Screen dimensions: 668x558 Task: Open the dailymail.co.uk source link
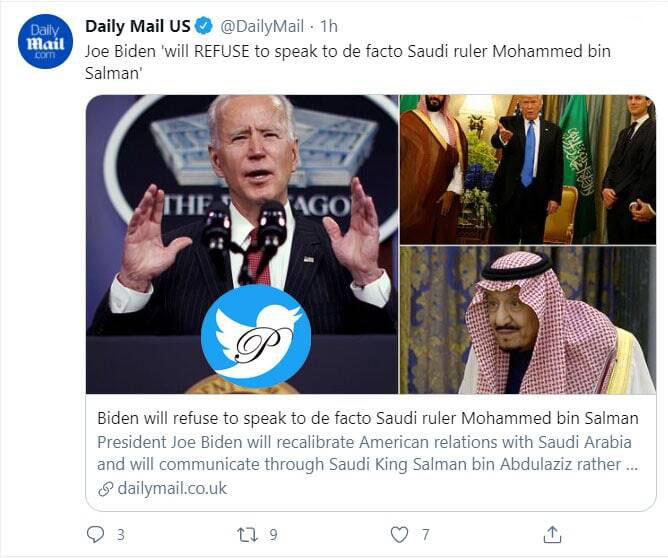click(x=172, y=489)
